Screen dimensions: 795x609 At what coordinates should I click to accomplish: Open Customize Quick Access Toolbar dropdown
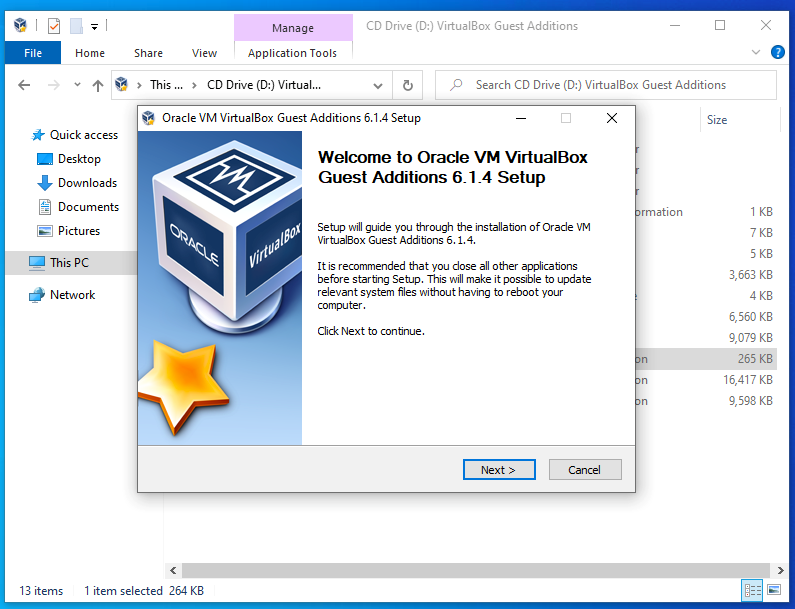click(94, 26)
